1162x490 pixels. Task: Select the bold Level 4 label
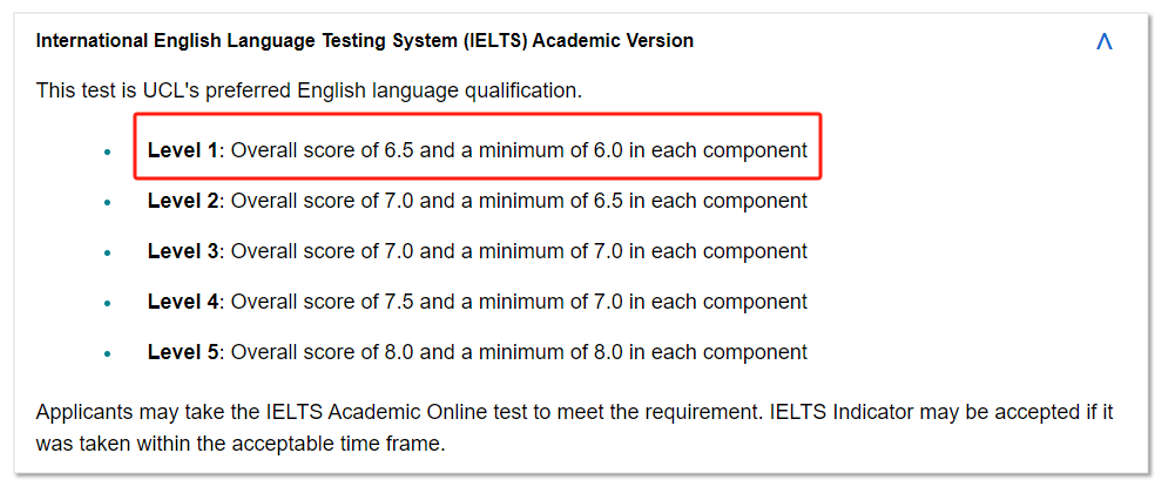click(182, 302)
